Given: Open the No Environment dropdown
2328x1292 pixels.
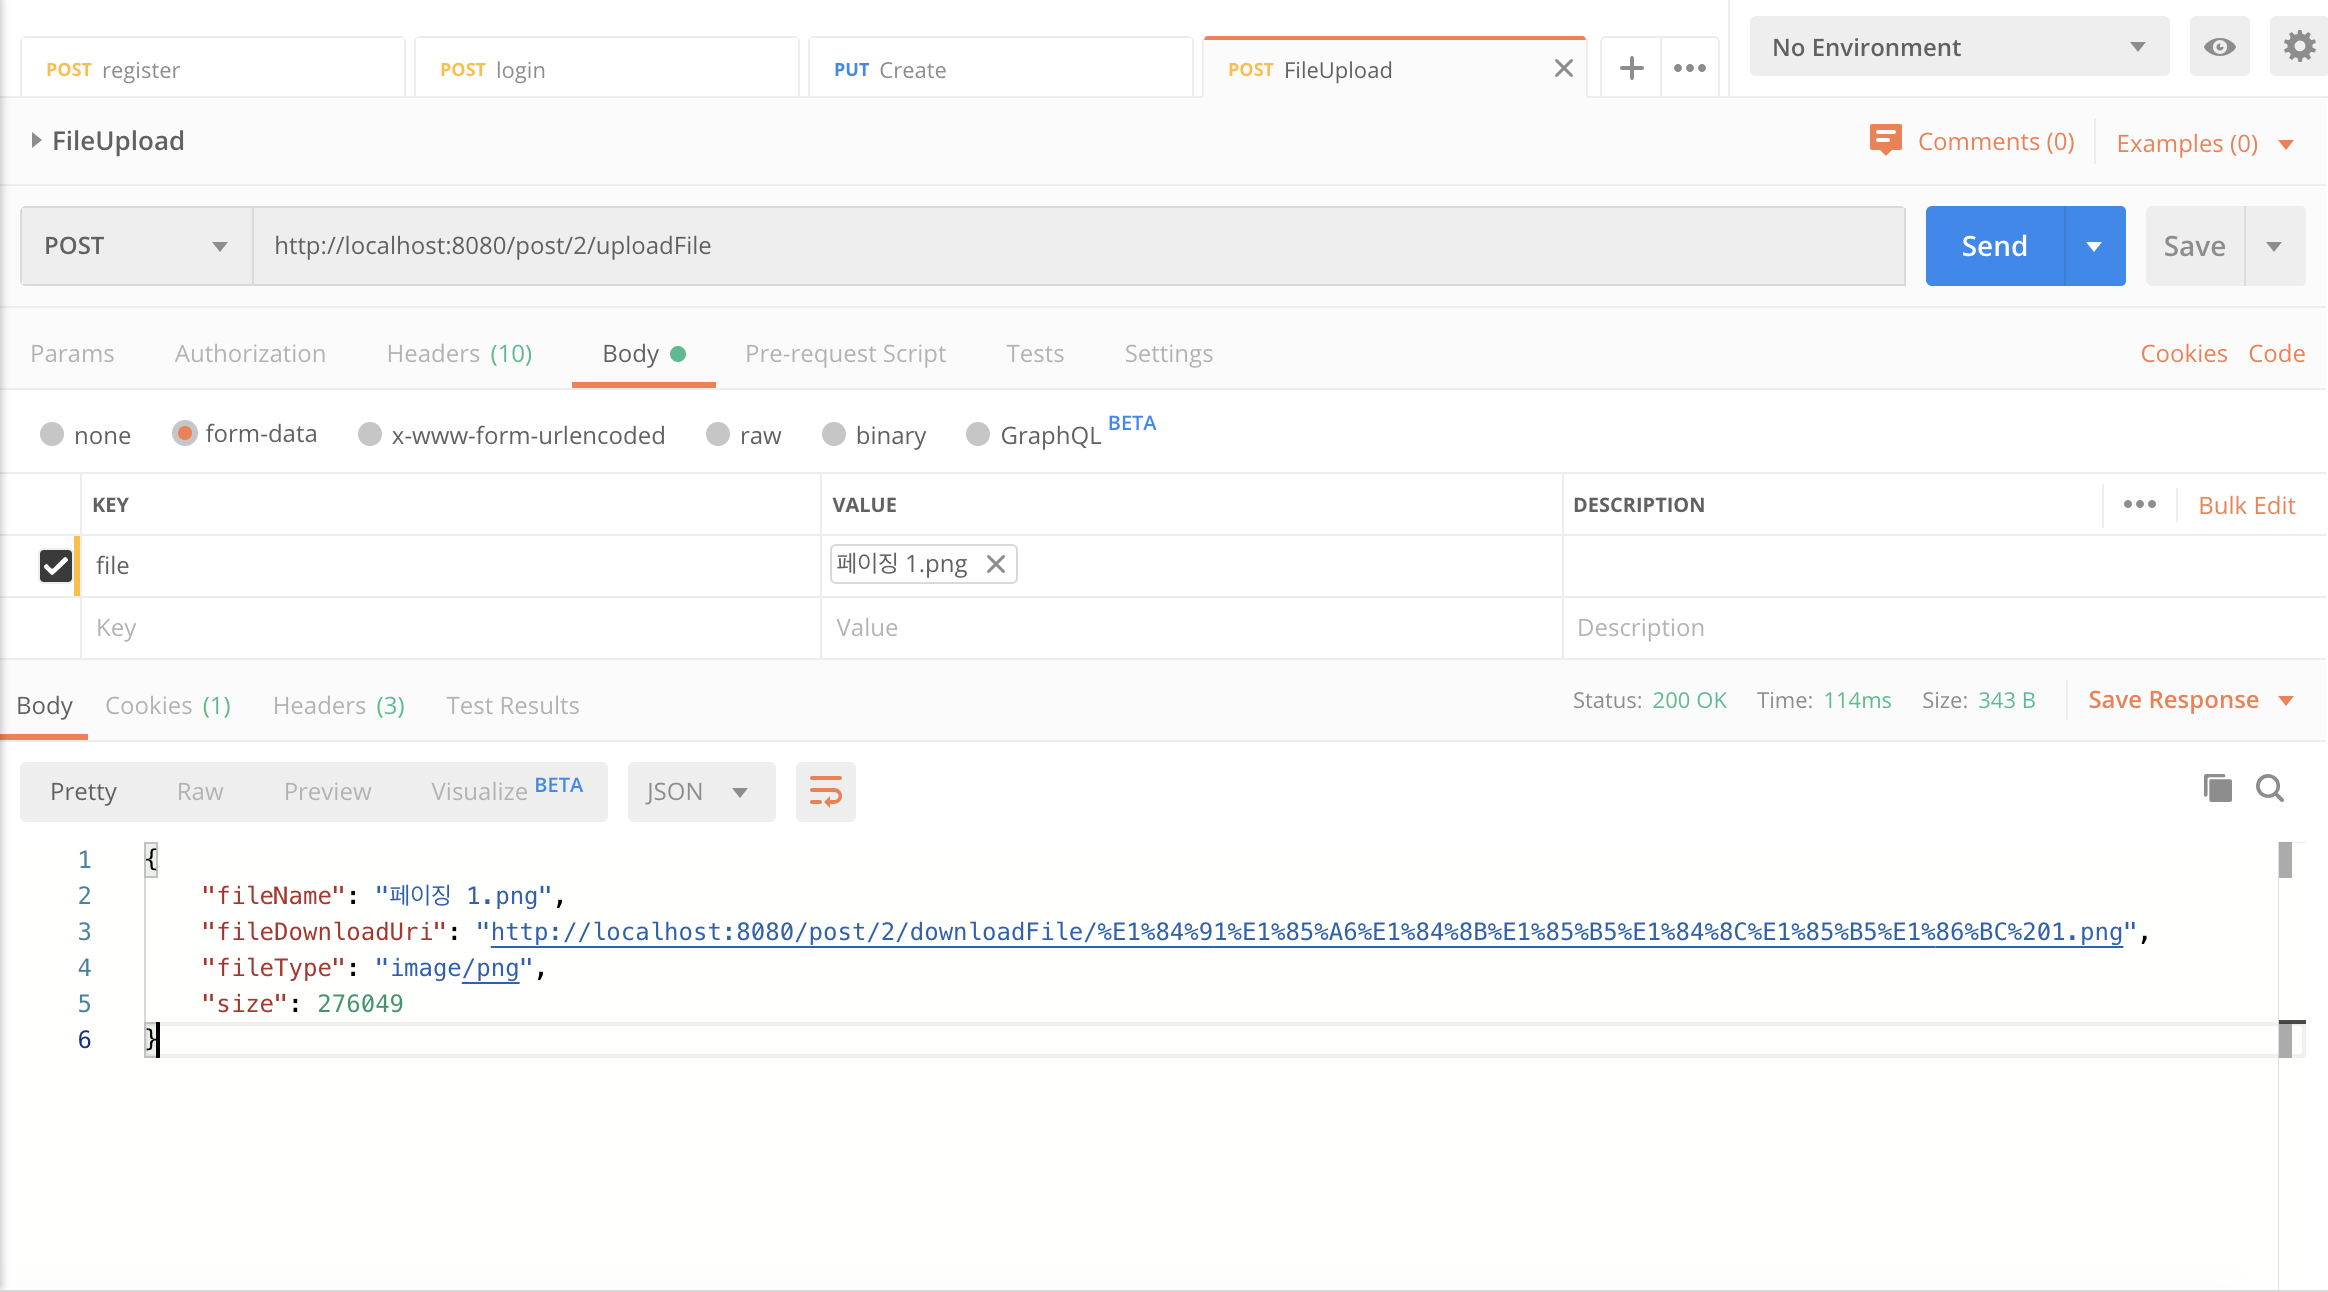Looking at the screenshot, I should pos(1959,46).
